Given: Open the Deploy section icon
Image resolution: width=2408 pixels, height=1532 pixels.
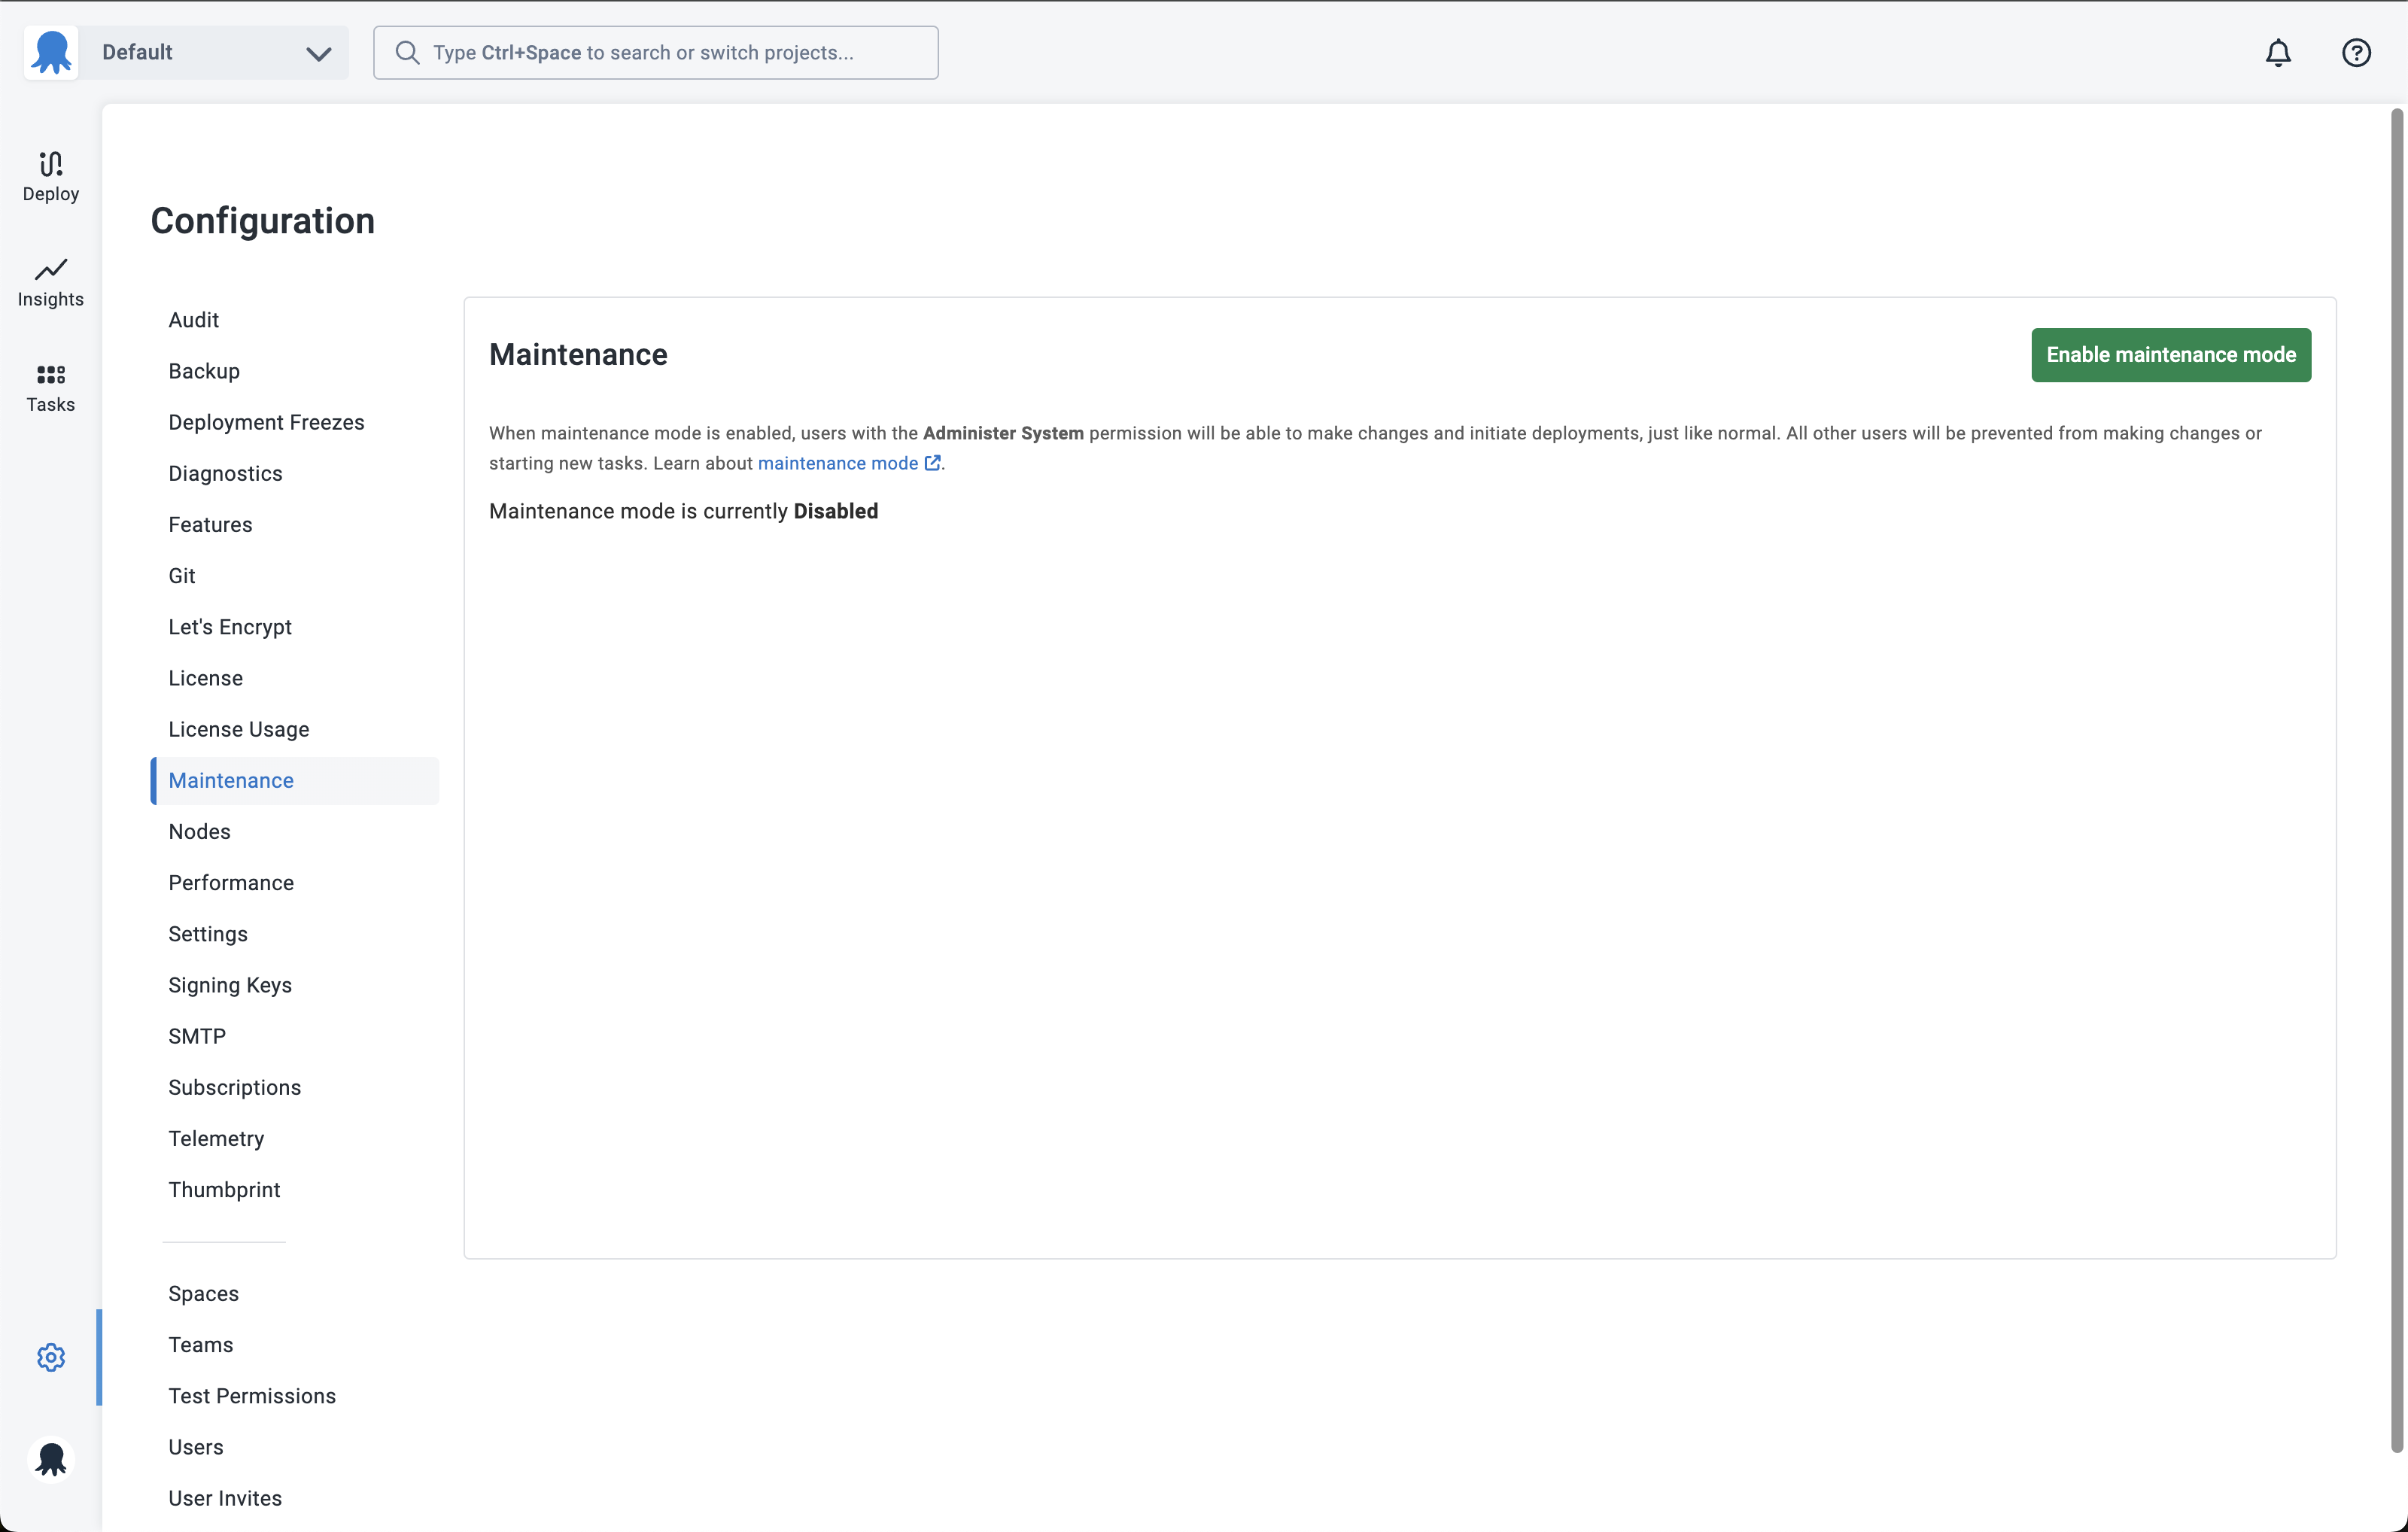Looking at the screenshot, I should coord(51,163).
